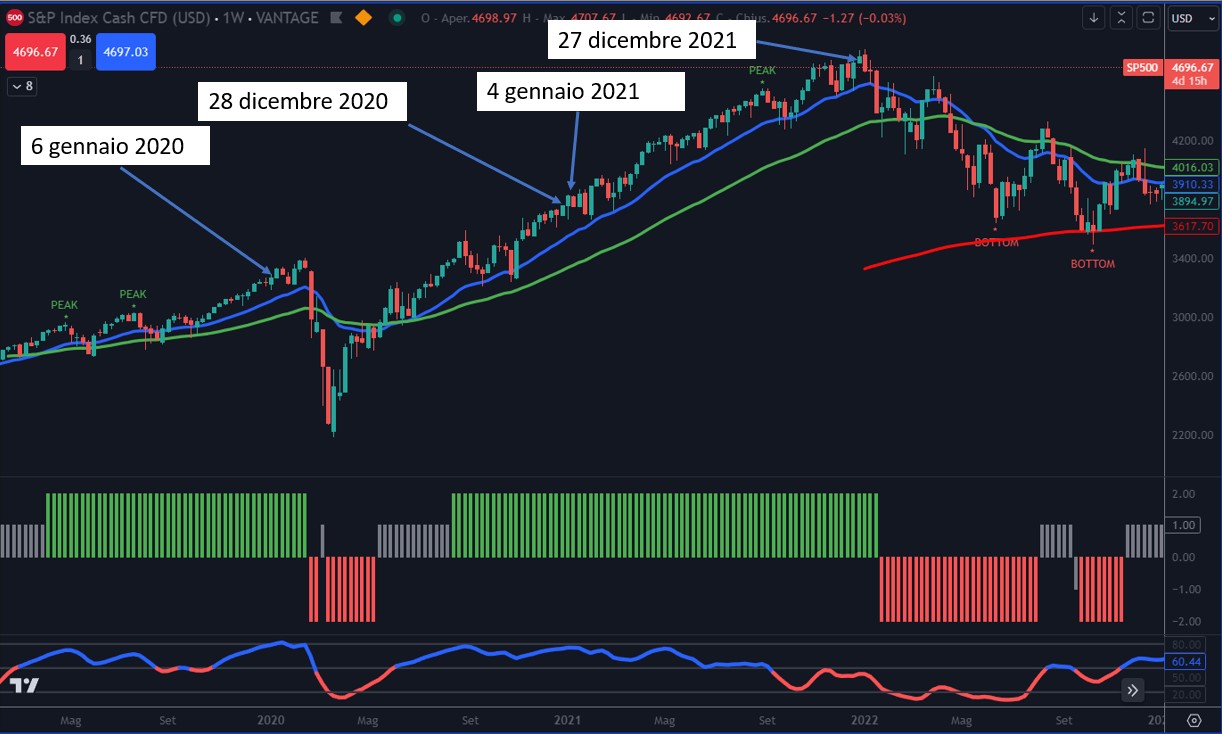Viewport: 1222px width, 734px height.
Task: Open chart settings hexagon gear icon
Action: coord(1194,720)
